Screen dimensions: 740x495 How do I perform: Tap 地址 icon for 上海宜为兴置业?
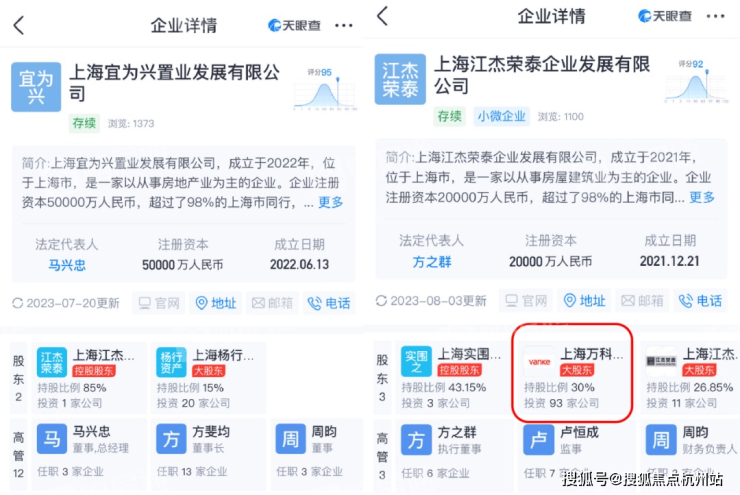216,303
